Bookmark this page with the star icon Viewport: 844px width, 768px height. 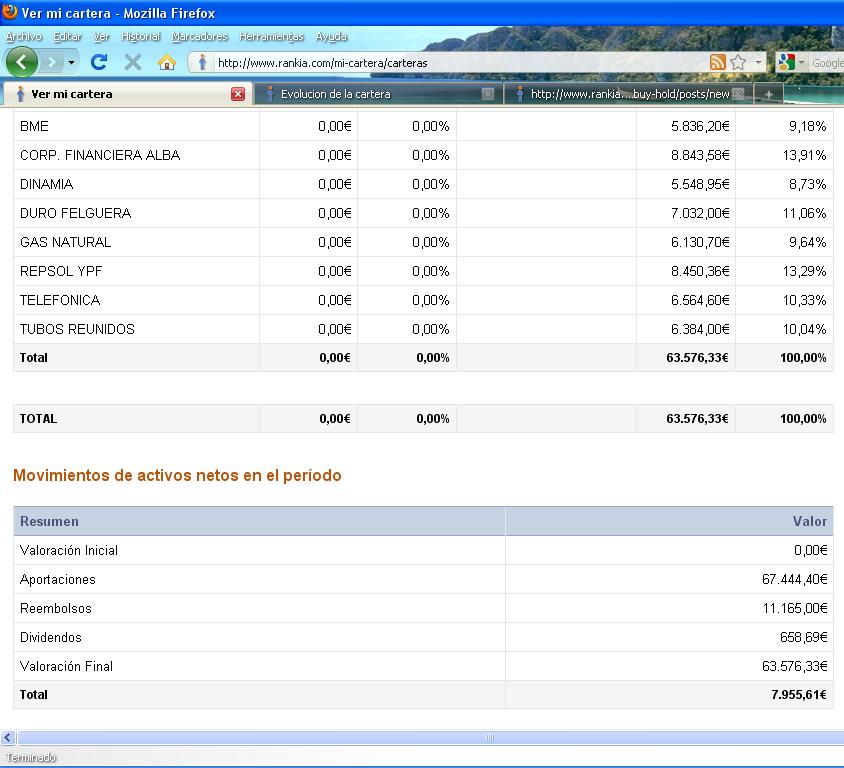(x=738, y=62)
